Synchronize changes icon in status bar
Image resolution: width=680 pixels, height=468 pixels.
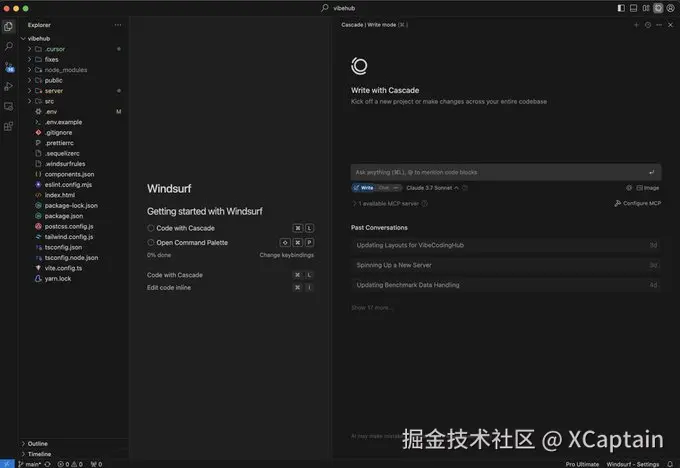tap(47, 464)
